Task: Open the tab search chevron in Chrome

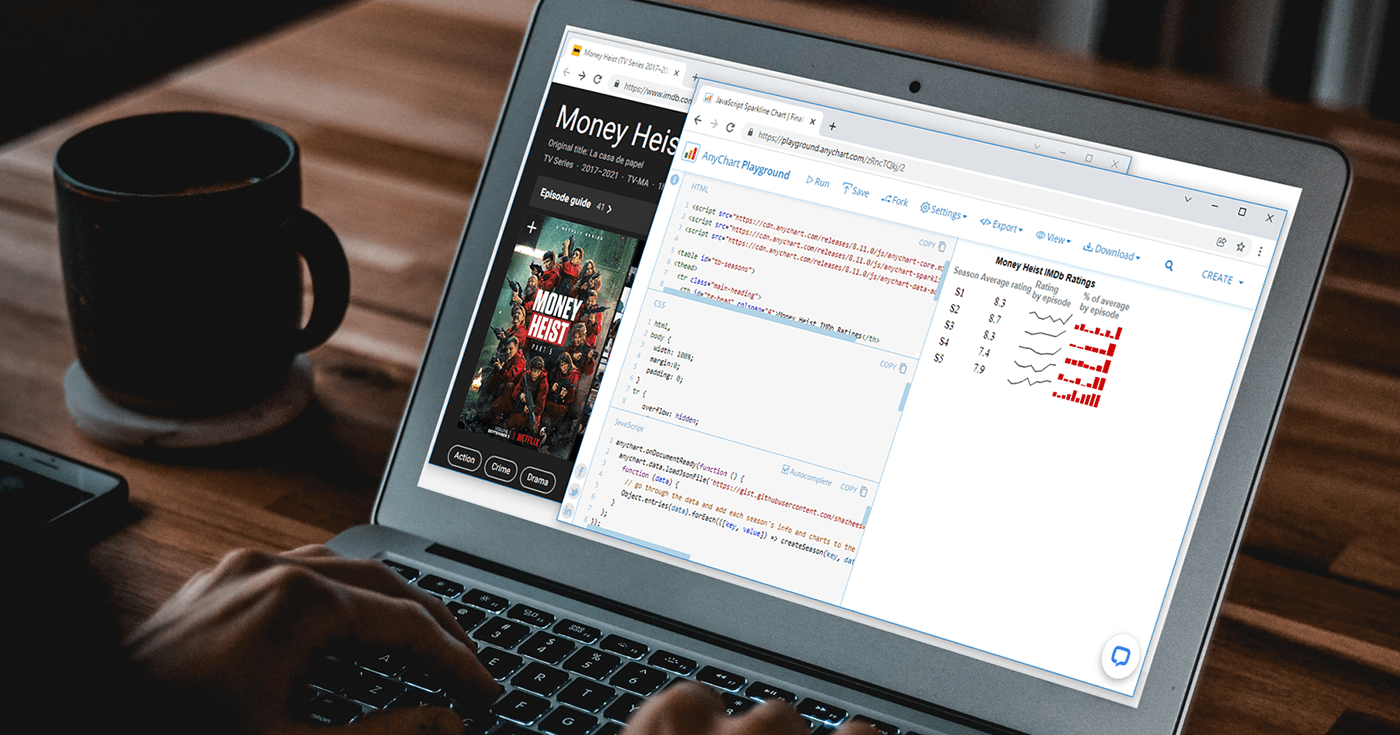Action: (x=1186, y=200)
